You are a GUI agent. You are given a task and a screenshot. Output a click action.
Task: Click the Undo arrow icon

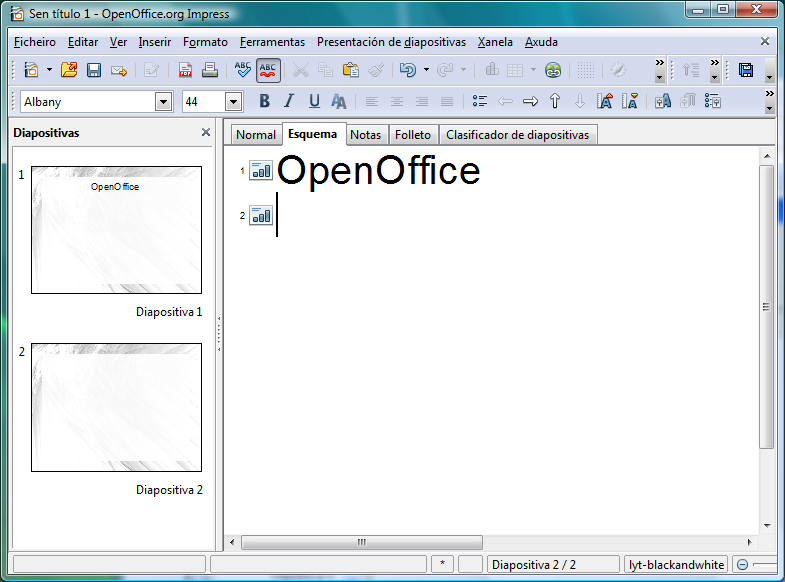point(407,70)
